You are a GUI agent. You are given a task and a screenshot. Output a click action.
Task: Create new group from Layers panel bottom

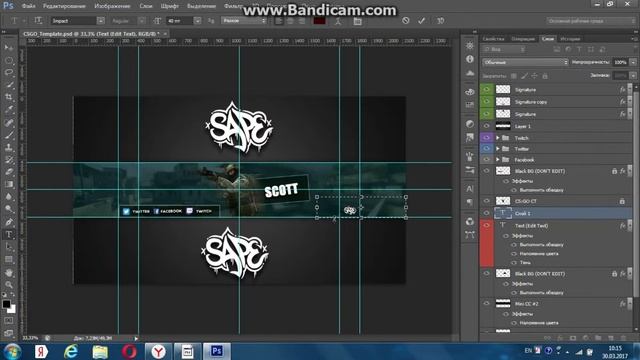(x=598, y=338)
